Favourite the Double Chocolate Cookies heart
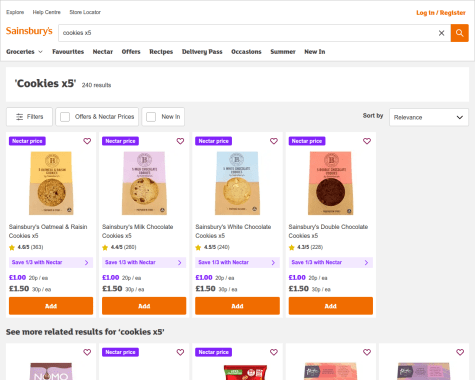This screenshot has width=475, height=380. click(367, 141)
